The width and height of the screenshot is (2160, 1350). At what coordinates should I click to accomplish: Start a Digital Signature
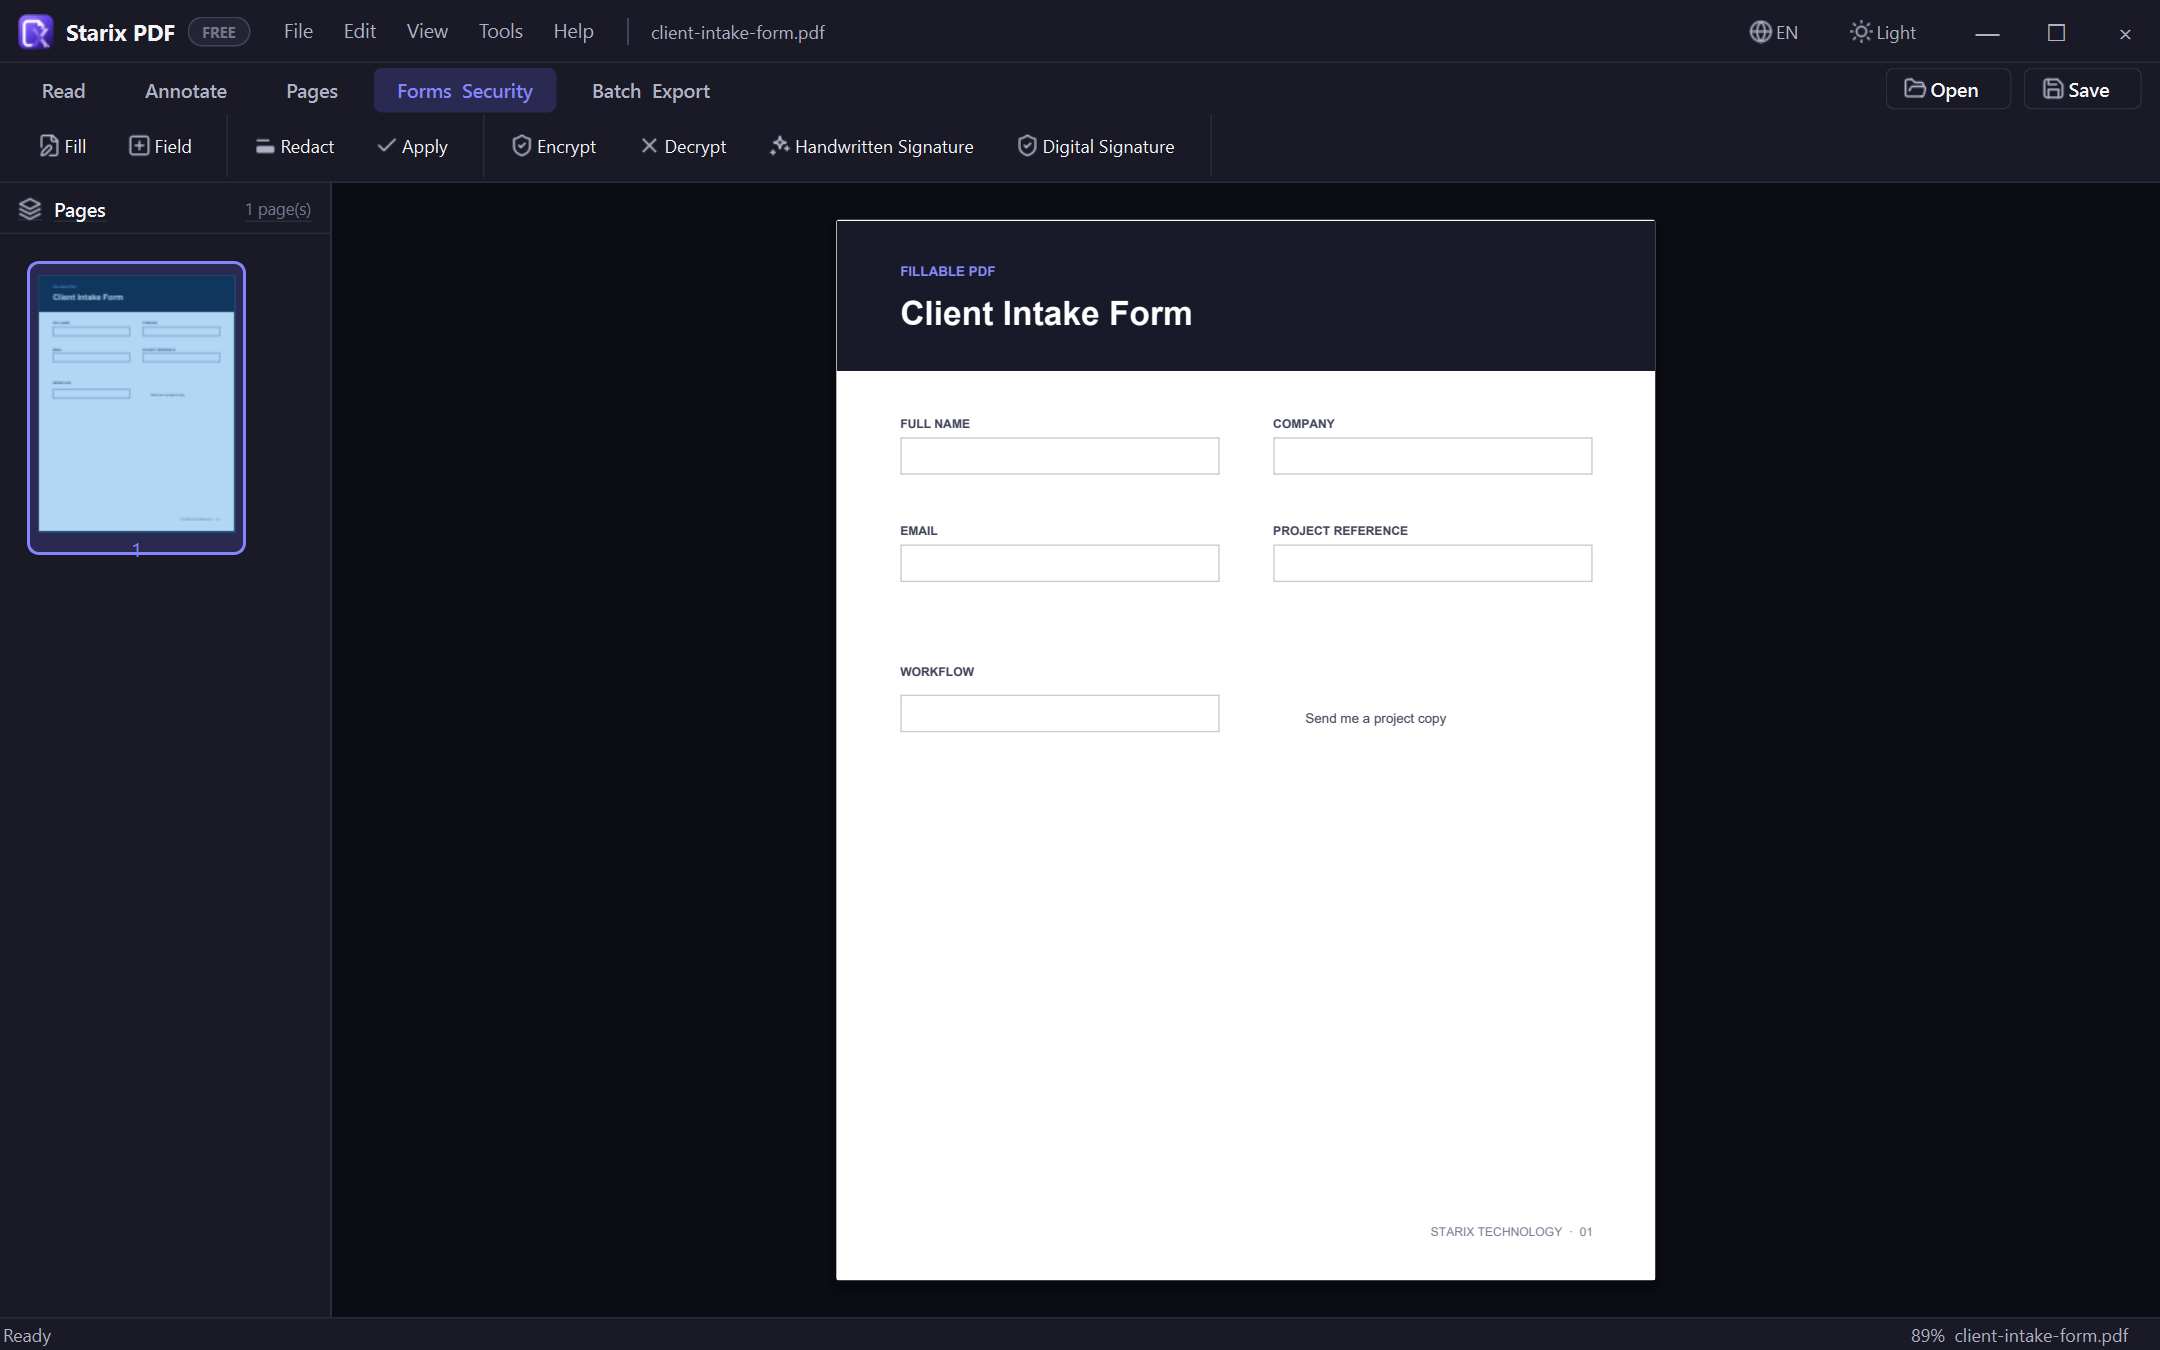pos(1096,146)
